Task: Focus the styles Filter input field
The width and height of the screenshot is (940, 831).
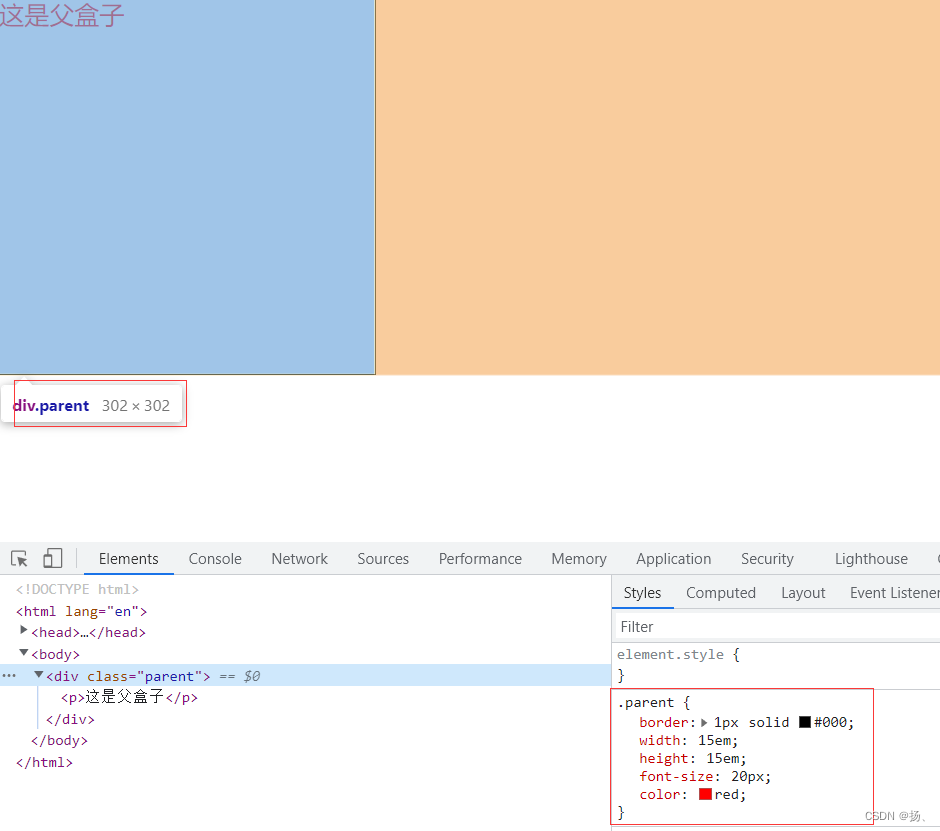Action: point(776,627)
